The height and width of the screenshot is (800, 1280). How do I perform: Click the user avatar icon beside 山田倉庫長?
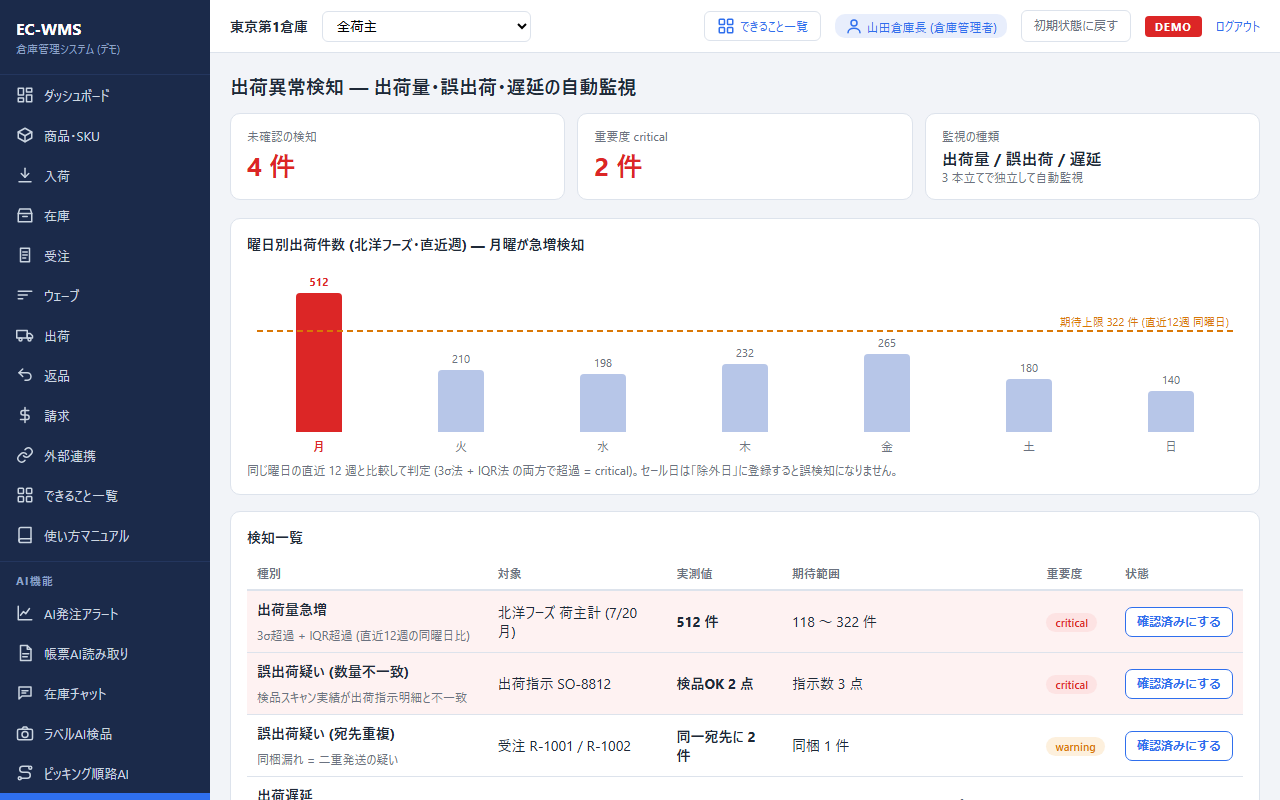(x=854, y=27)
